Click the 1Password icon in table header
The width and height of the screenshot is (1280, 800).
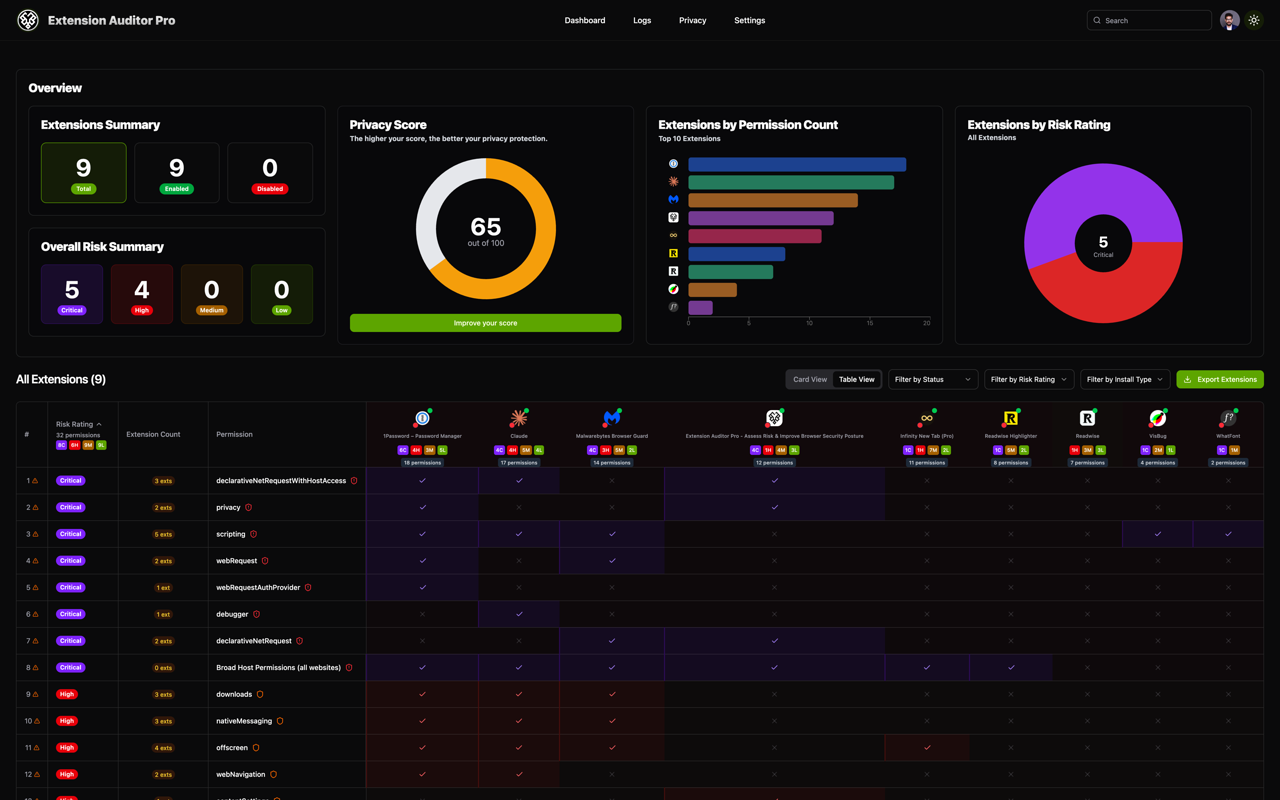pos(422,418)
